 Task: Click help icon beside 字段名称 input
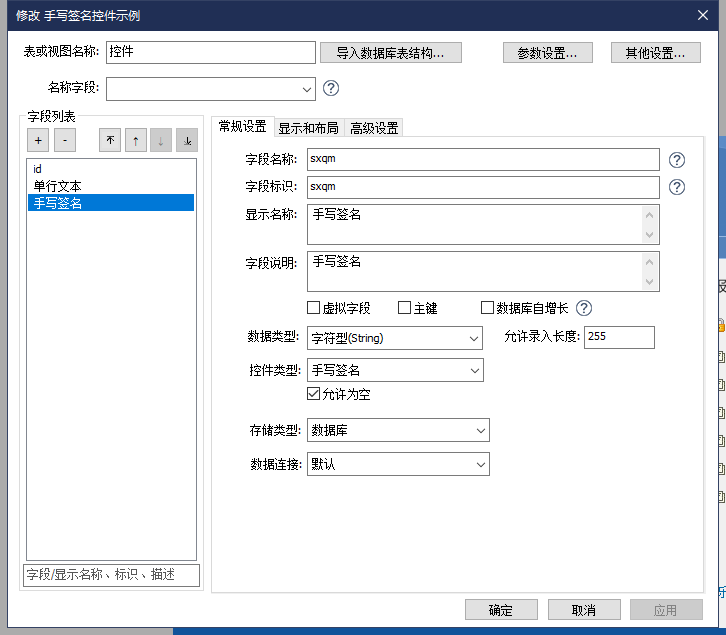[677, 159]
